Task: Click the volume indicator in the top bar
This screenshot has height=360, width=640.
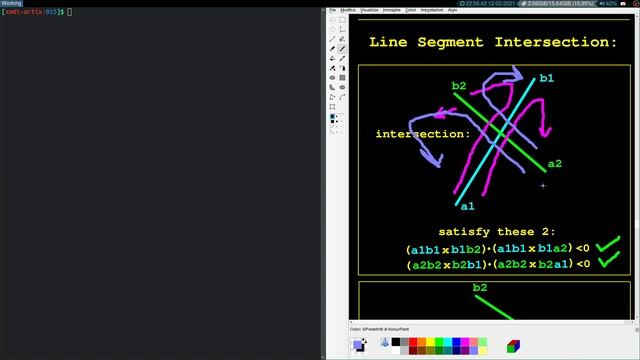Action: click(x=608, y=3)
